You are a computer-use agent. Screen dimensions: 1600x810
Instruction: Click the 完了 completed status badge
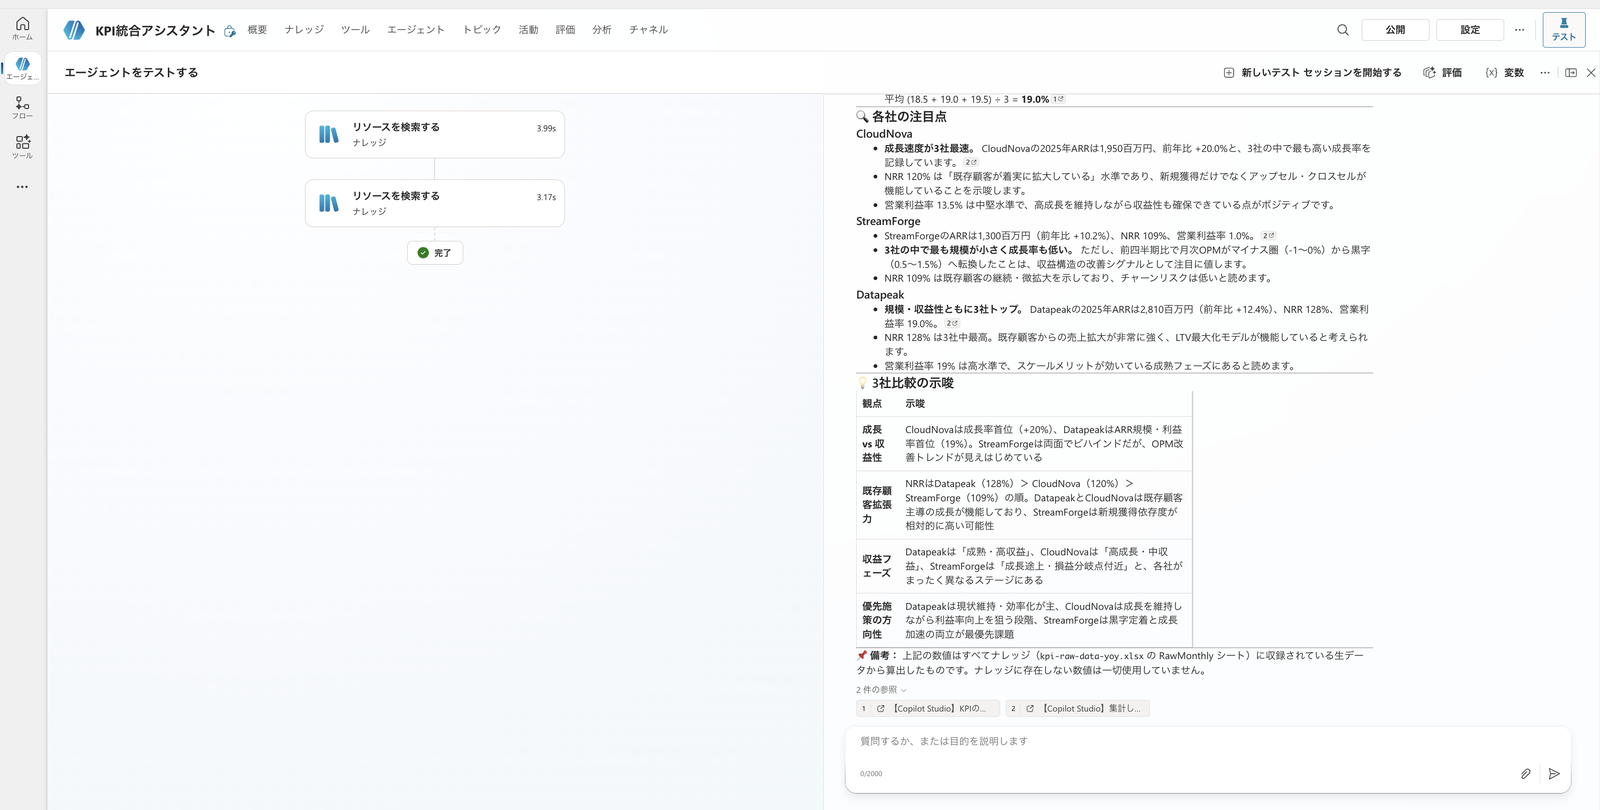click(x=435, y=253)
